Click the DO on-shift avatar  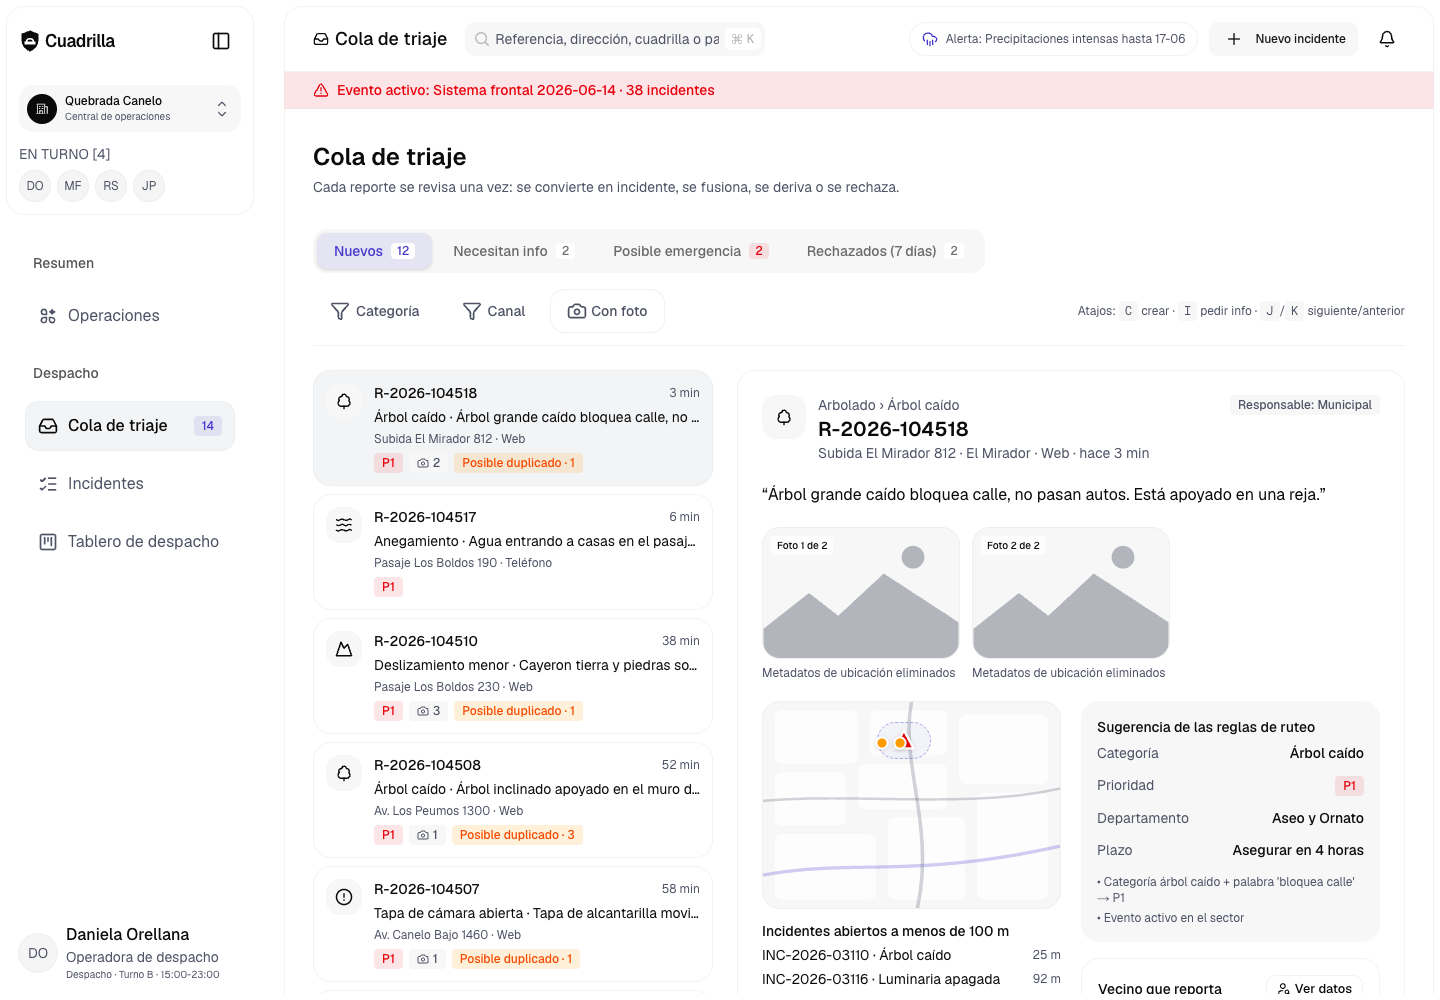(x=35, y=186)
